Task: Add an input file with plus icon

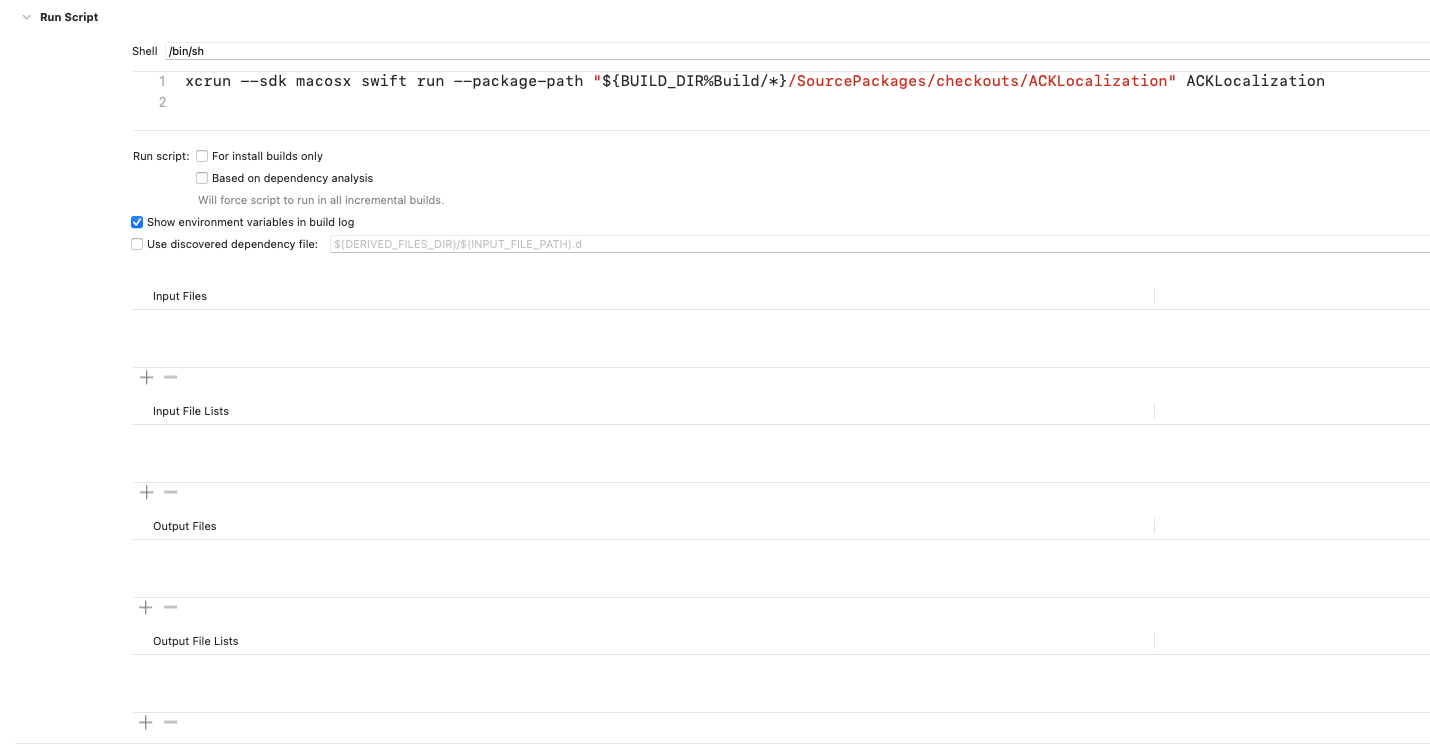Action: point(146,377)
